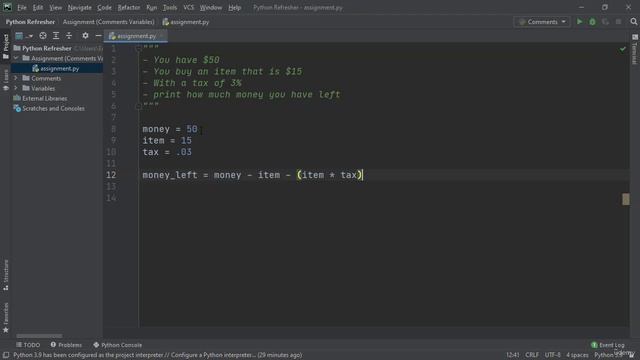Screen dimensions: 640x360
Task: Select Scratches and Consoles node
Action: [x=53, y=108]
